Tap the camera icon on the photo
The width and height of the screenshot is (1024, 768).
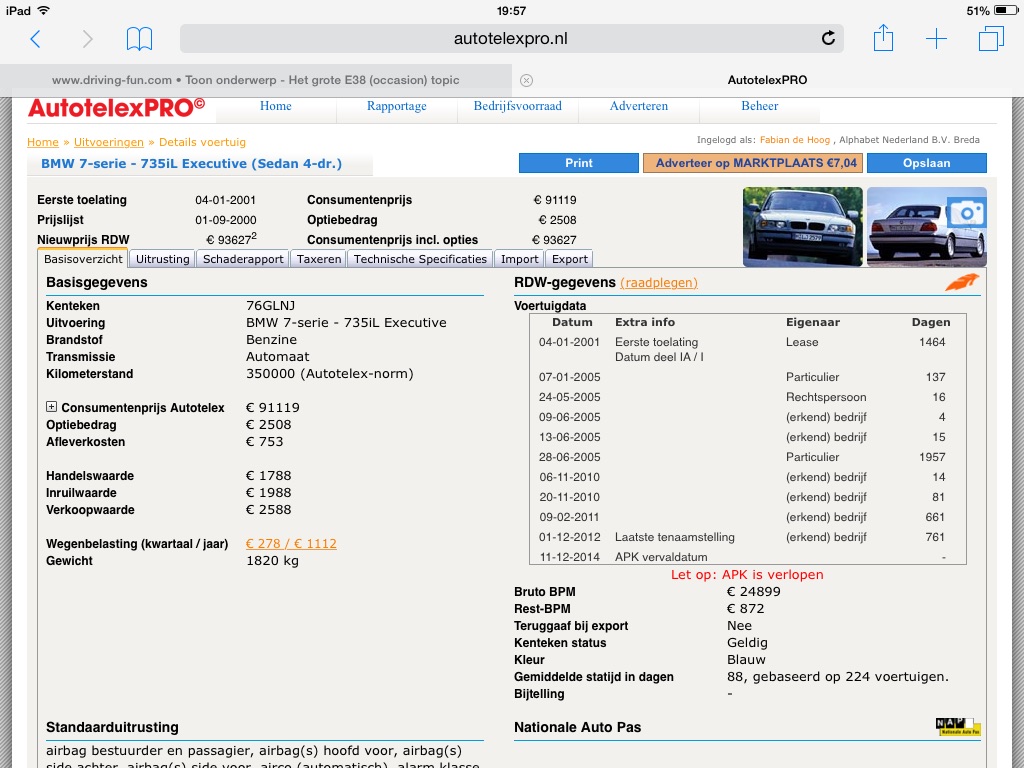(x=967, y=213)
